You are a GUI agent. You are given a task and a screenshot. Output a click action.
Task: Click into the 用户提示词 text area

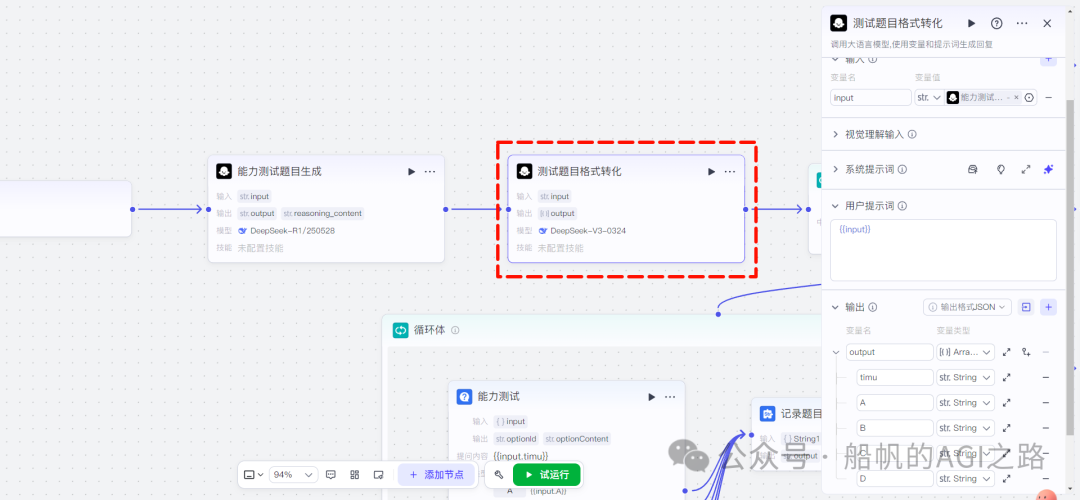[943, 250]
